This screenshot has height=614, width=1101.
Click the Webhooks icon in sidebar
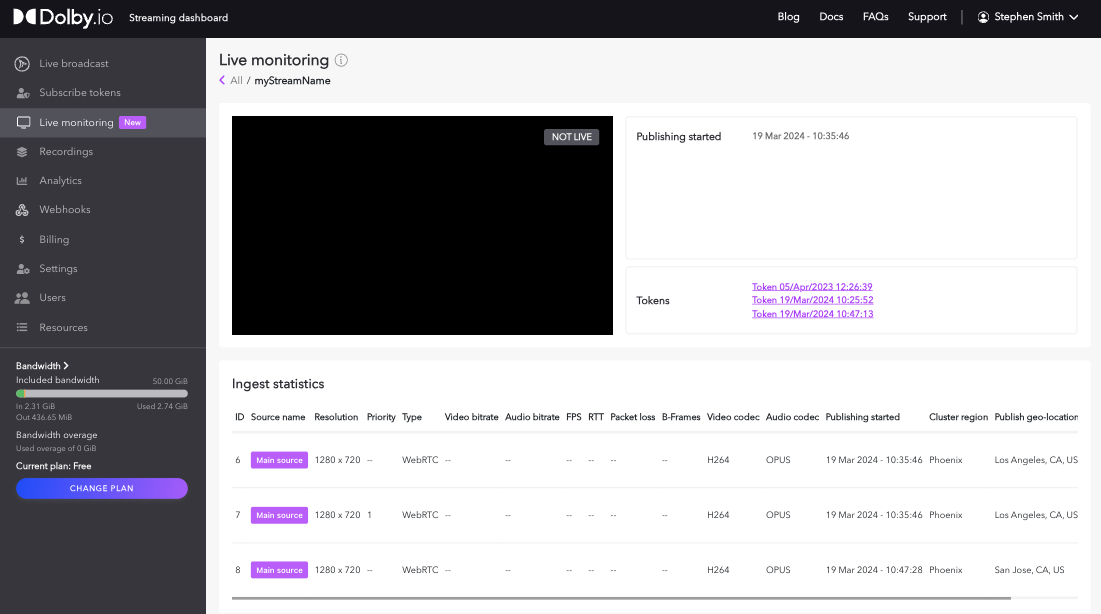[x=22, y=210]
